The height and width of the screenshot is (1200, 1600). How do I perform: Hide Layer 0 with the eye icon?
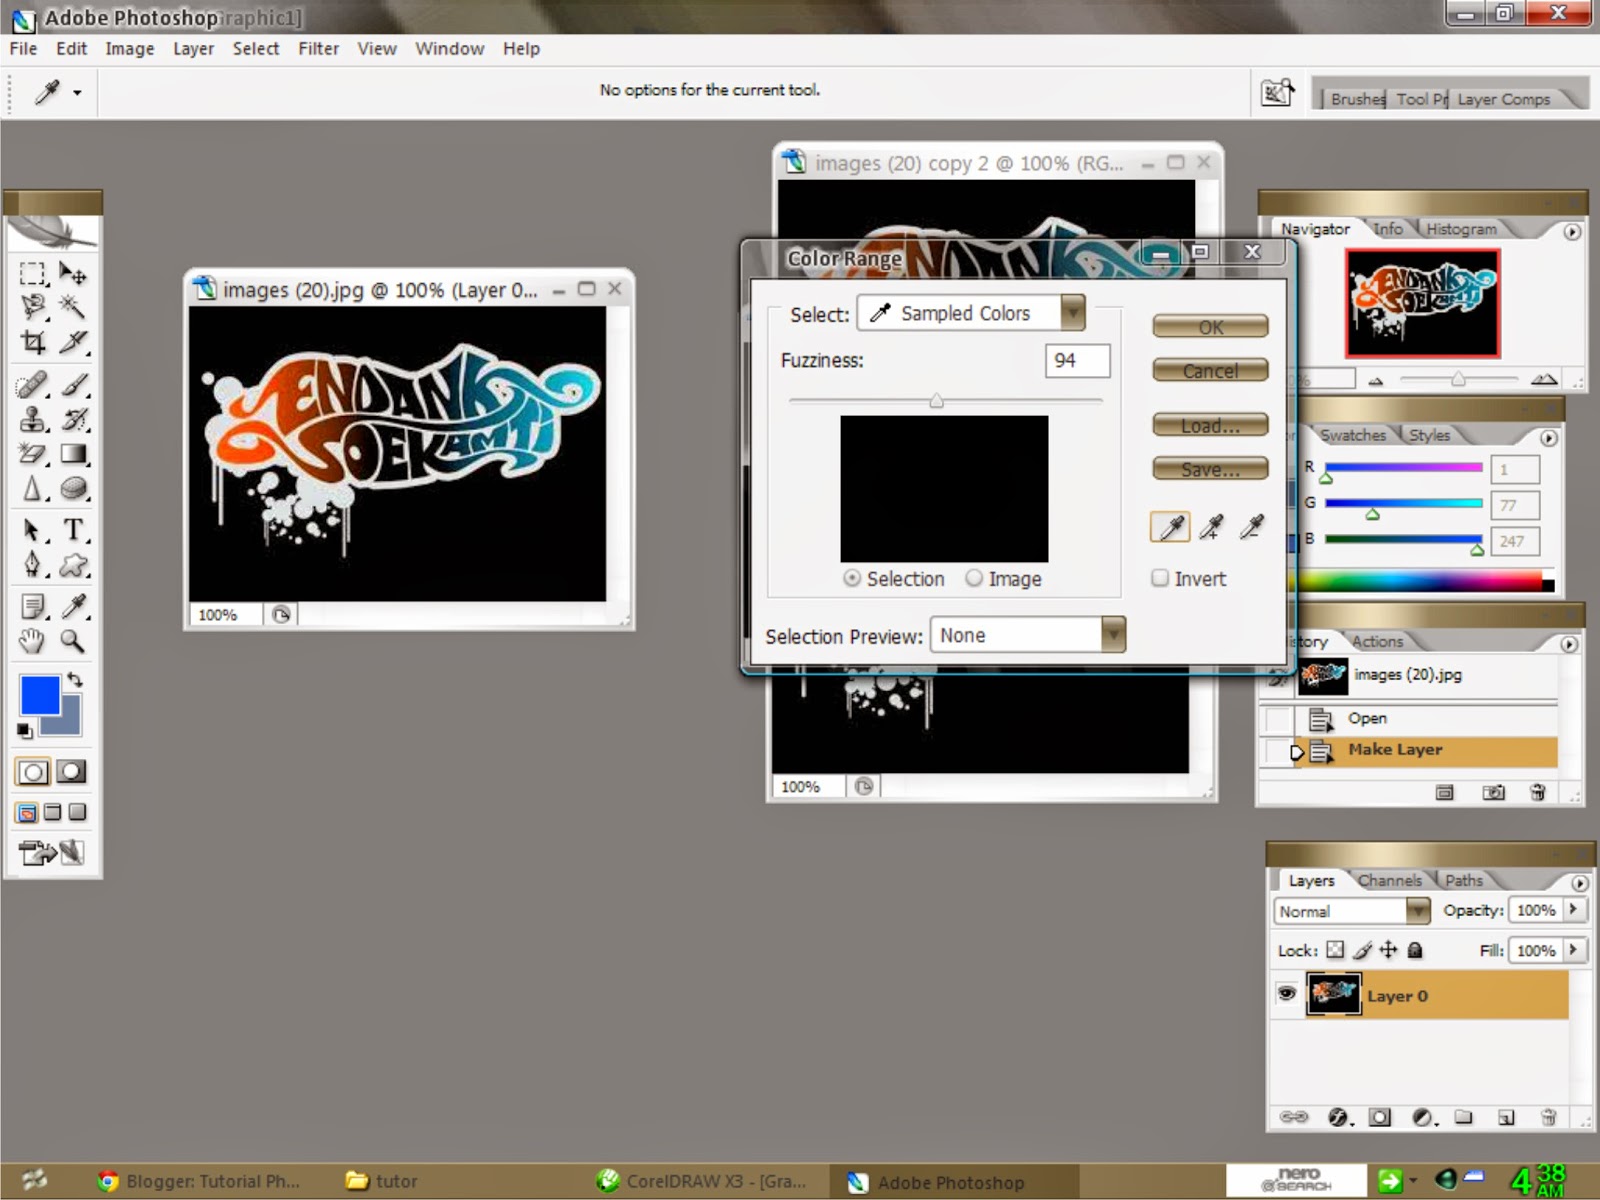[x=1287, y=994]
